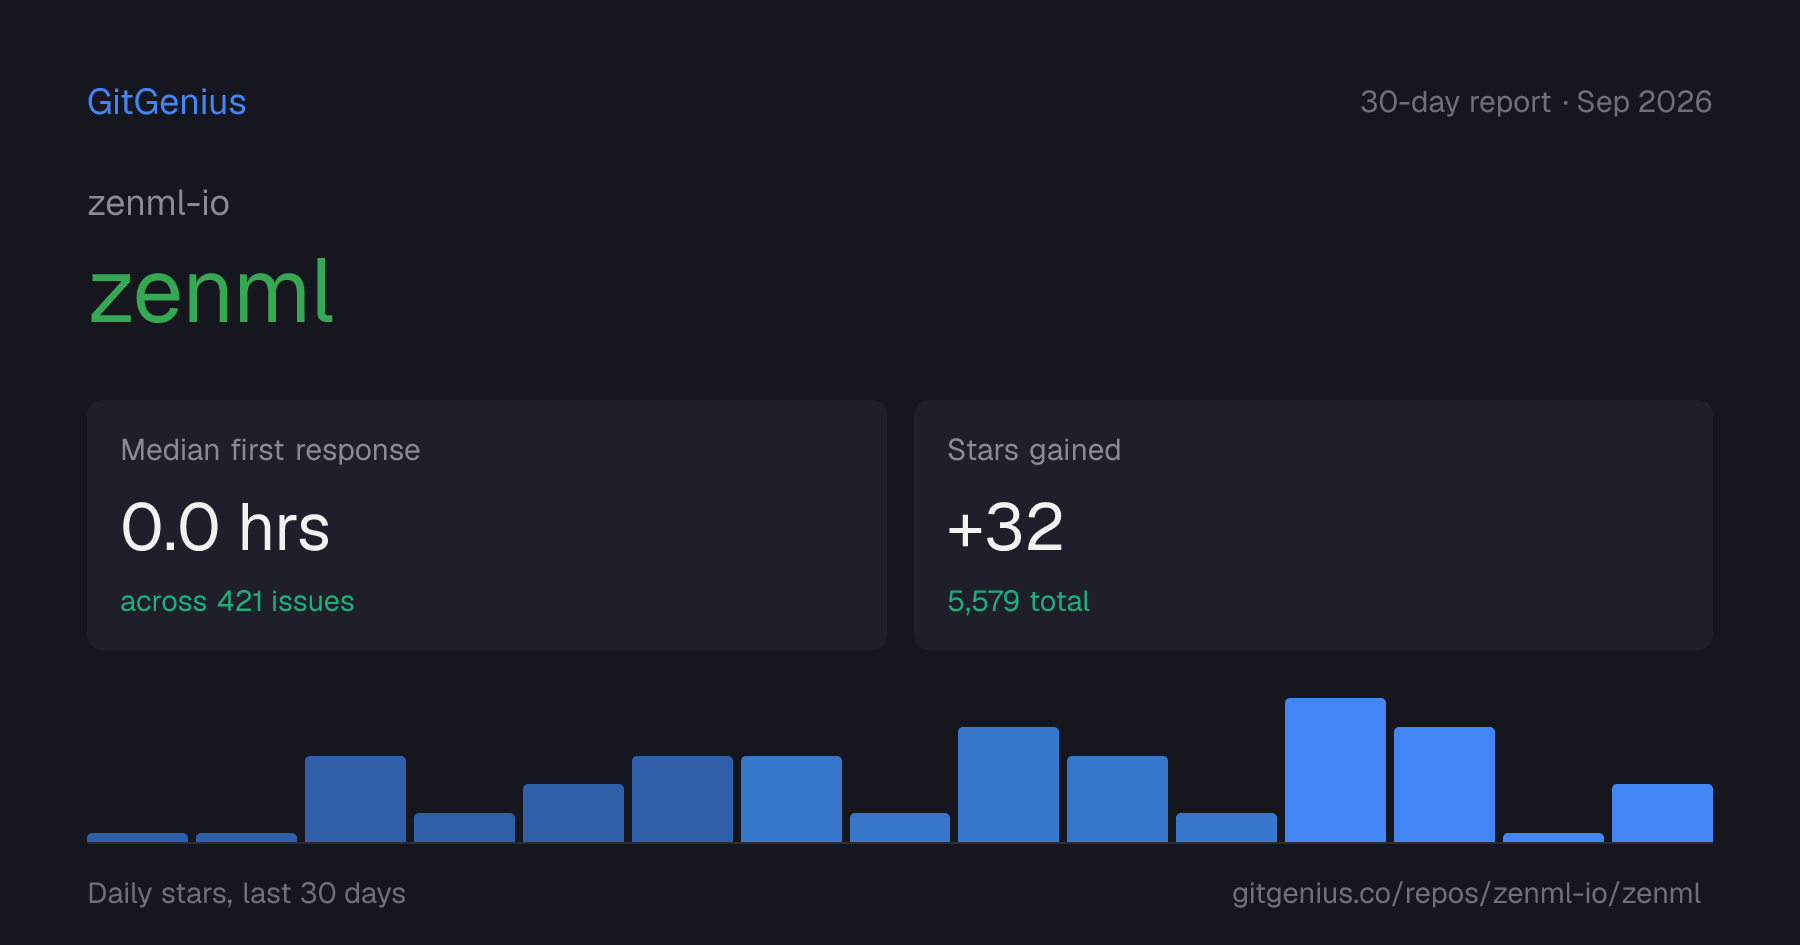Image resolution: width=1800 pixels, height=945 pixels.
Task: Select the second-to-last short bar
Action: tap(1553, 837)
